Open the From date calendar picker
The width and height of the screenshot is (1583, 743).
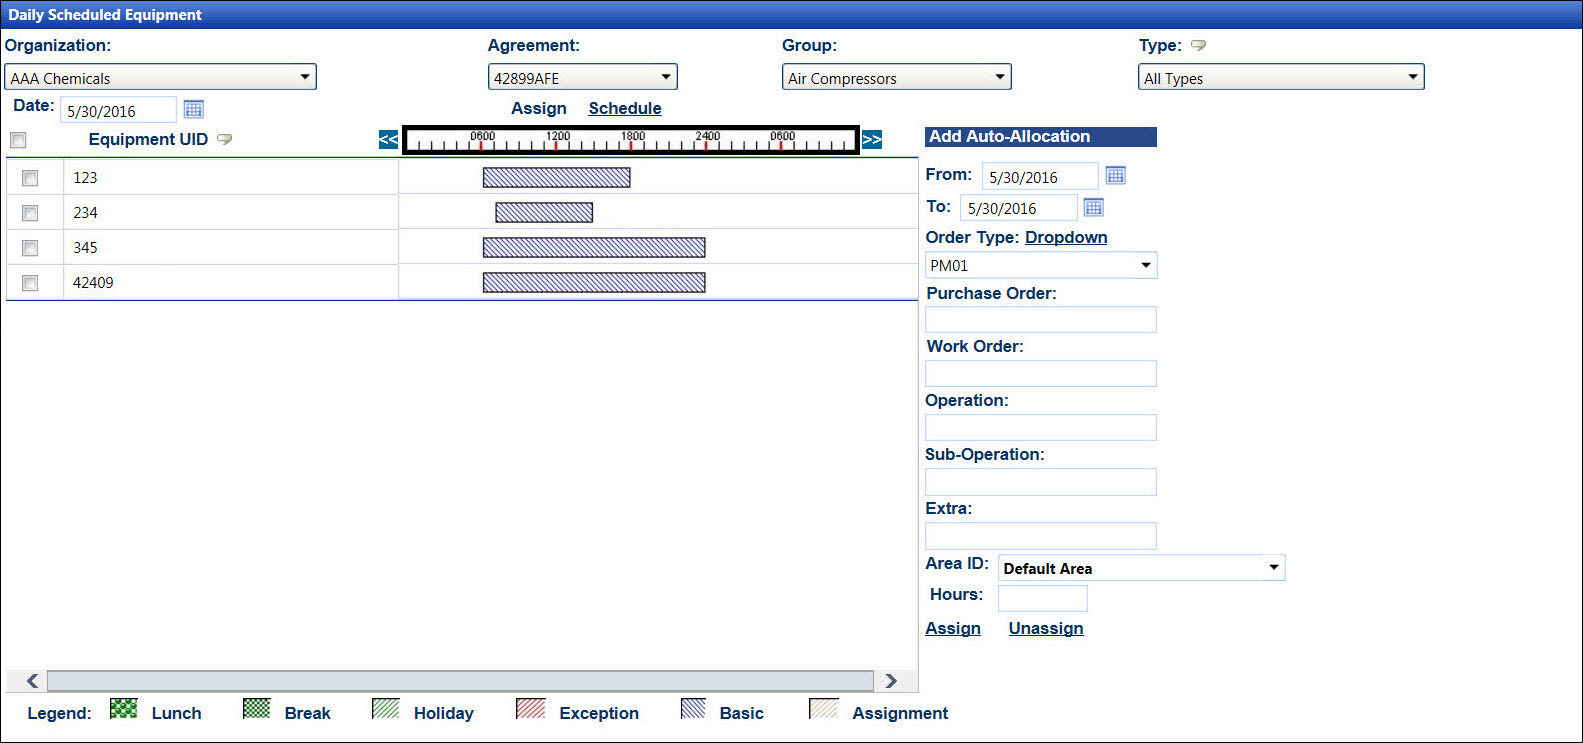pos(1115,176)
